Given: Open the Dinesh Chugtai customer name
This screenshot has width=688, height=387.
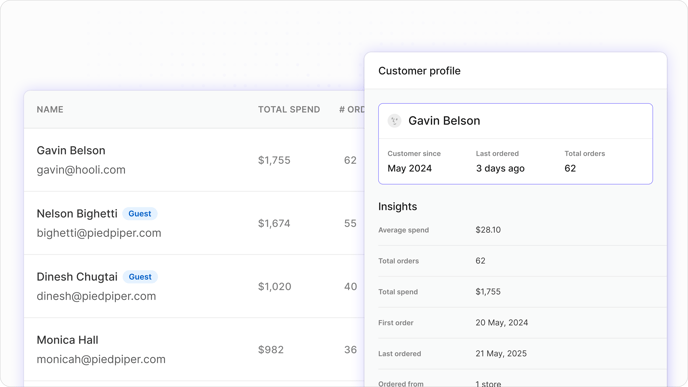Looking at the screenshot, I should click(x=77, y=277).
